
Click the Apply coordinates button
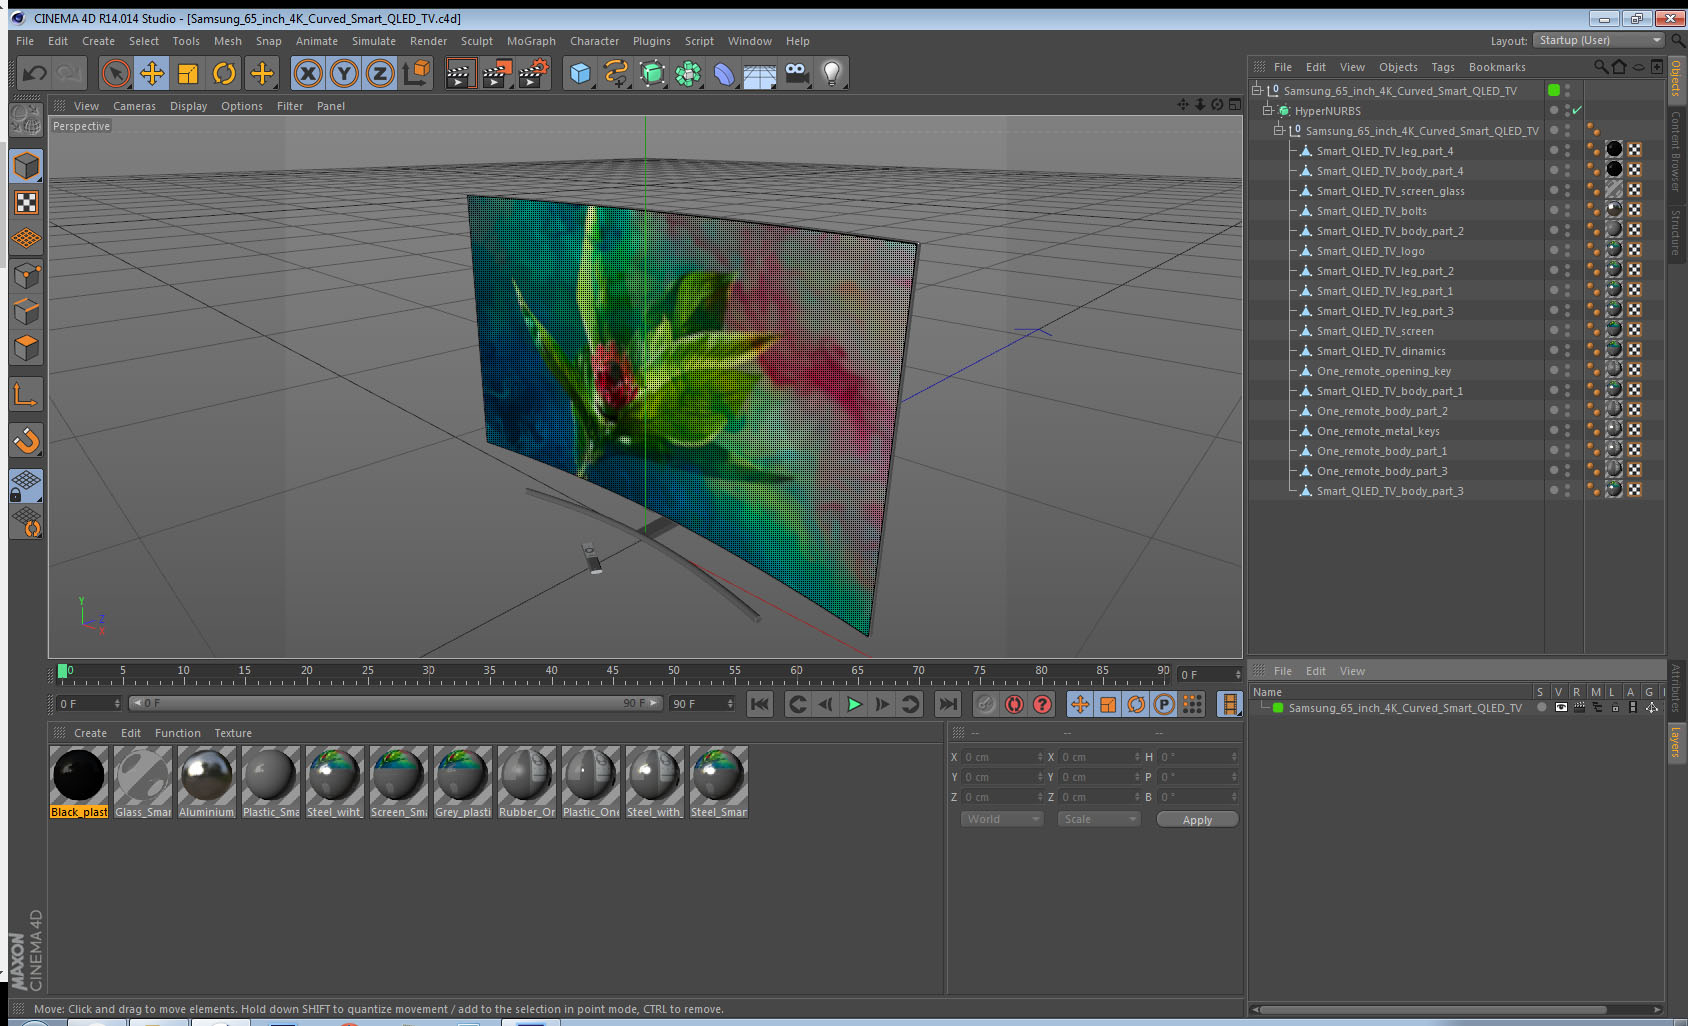tap(1197, 820)
